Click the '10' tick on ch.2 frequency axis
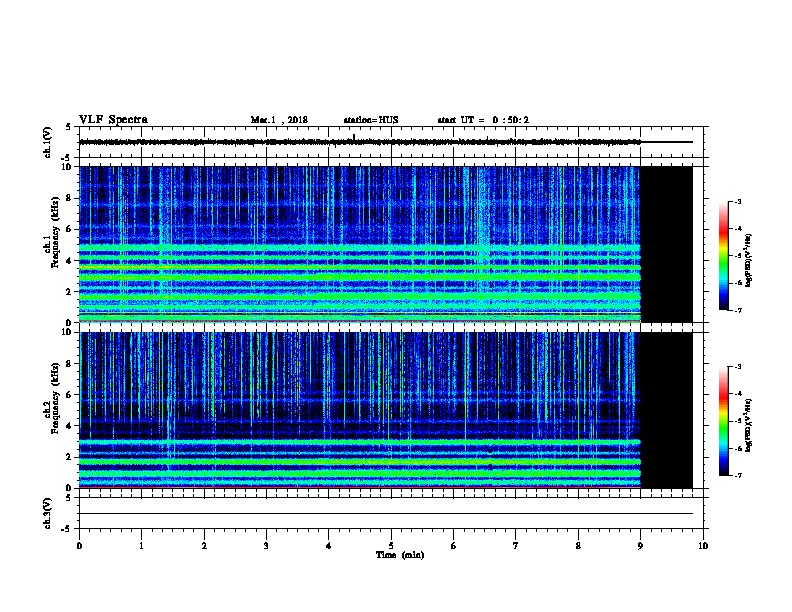Screen dimensions: 792x612 click(x=68, y=333)
